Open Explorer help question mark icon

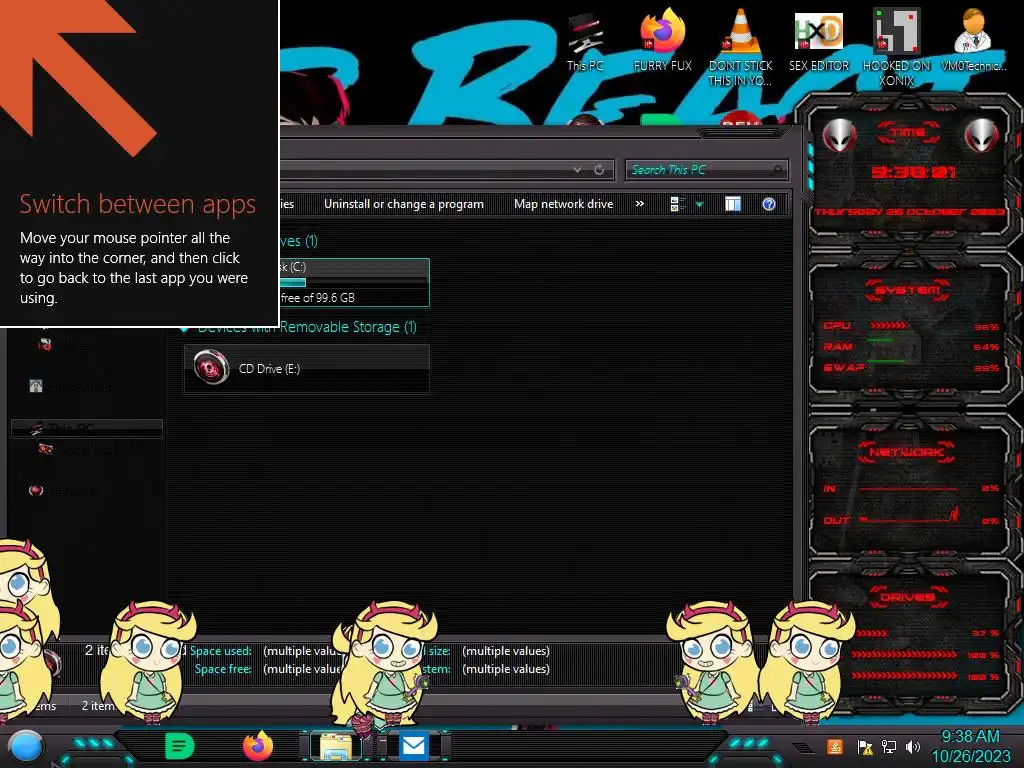click(x=769, y=204)
